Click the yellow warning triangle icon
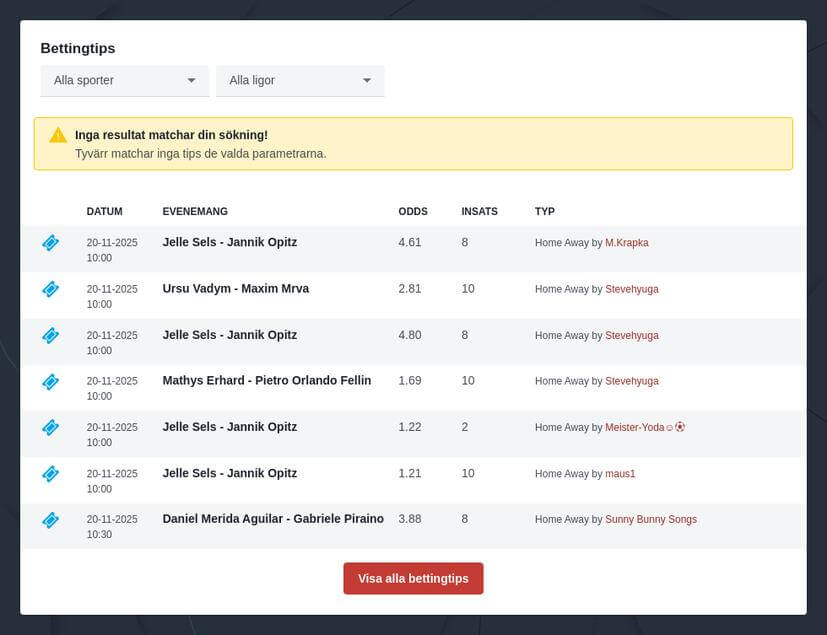The height and width of the screenshot is (635, 827). point(58,135)
